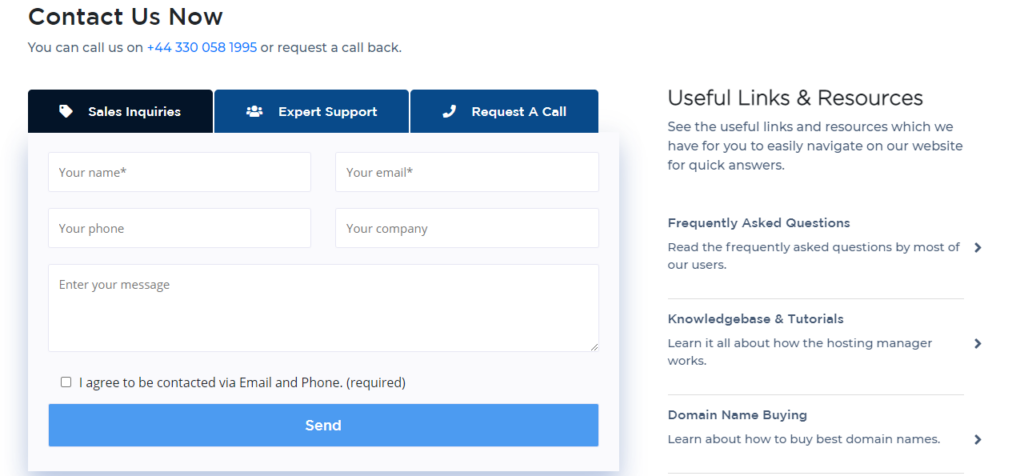
Task: Open the Sales Inquiries tab
Action: coord(120,111)
